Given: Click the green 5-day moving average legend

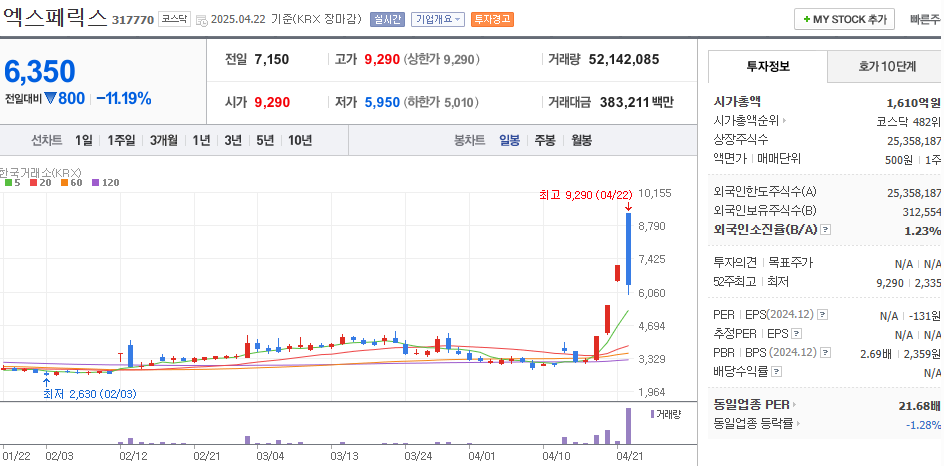Looking at the screenshot, I should click(x=13, y=182).
